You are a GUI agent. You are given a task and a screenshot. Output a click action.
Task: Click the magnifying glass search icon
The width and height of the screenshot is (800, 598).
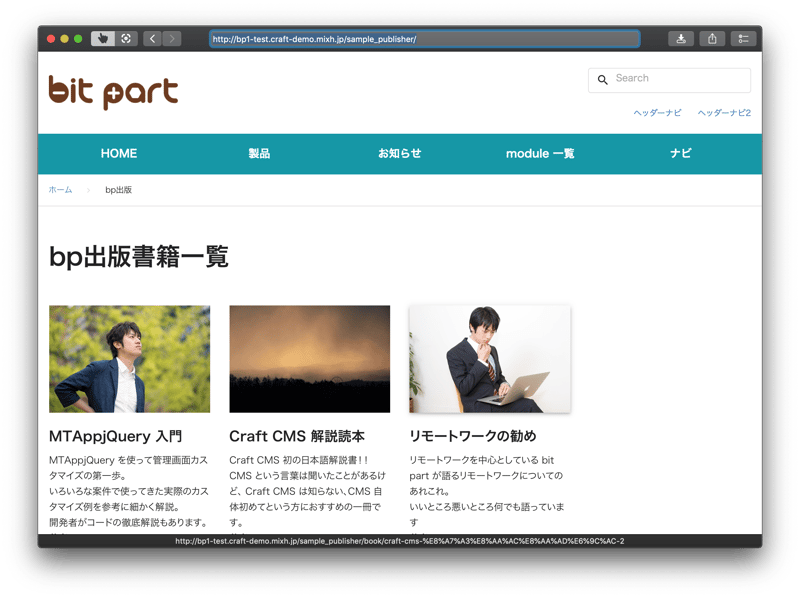click(602, 80)
